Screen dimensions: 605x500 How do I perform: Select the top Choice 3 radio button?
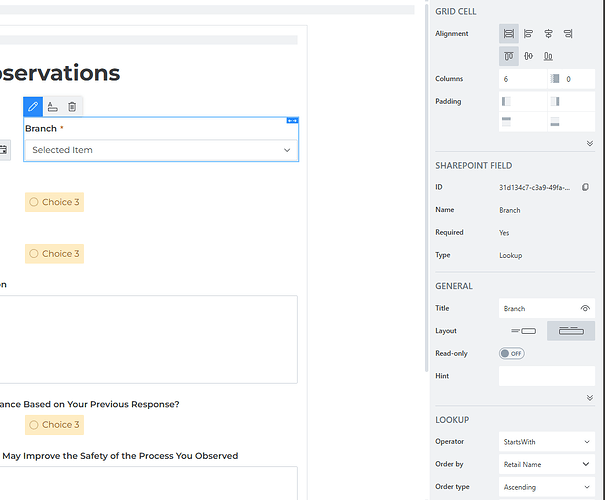click(x=34, y=202)
